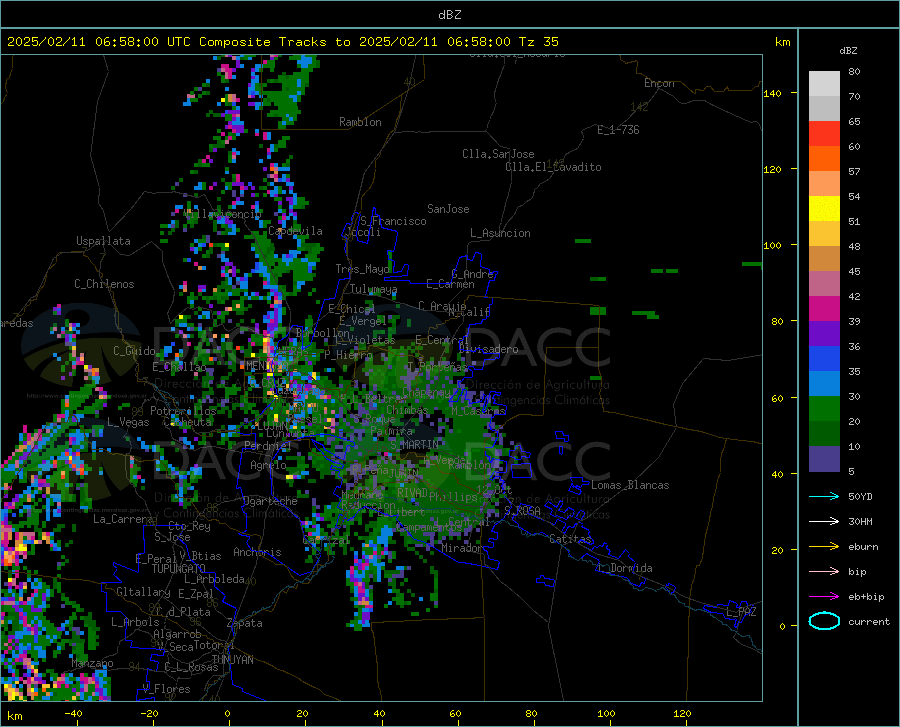900x727 pixels.
Task: Click the 'Tulumaya' map label
Action: tap(373, 289)
